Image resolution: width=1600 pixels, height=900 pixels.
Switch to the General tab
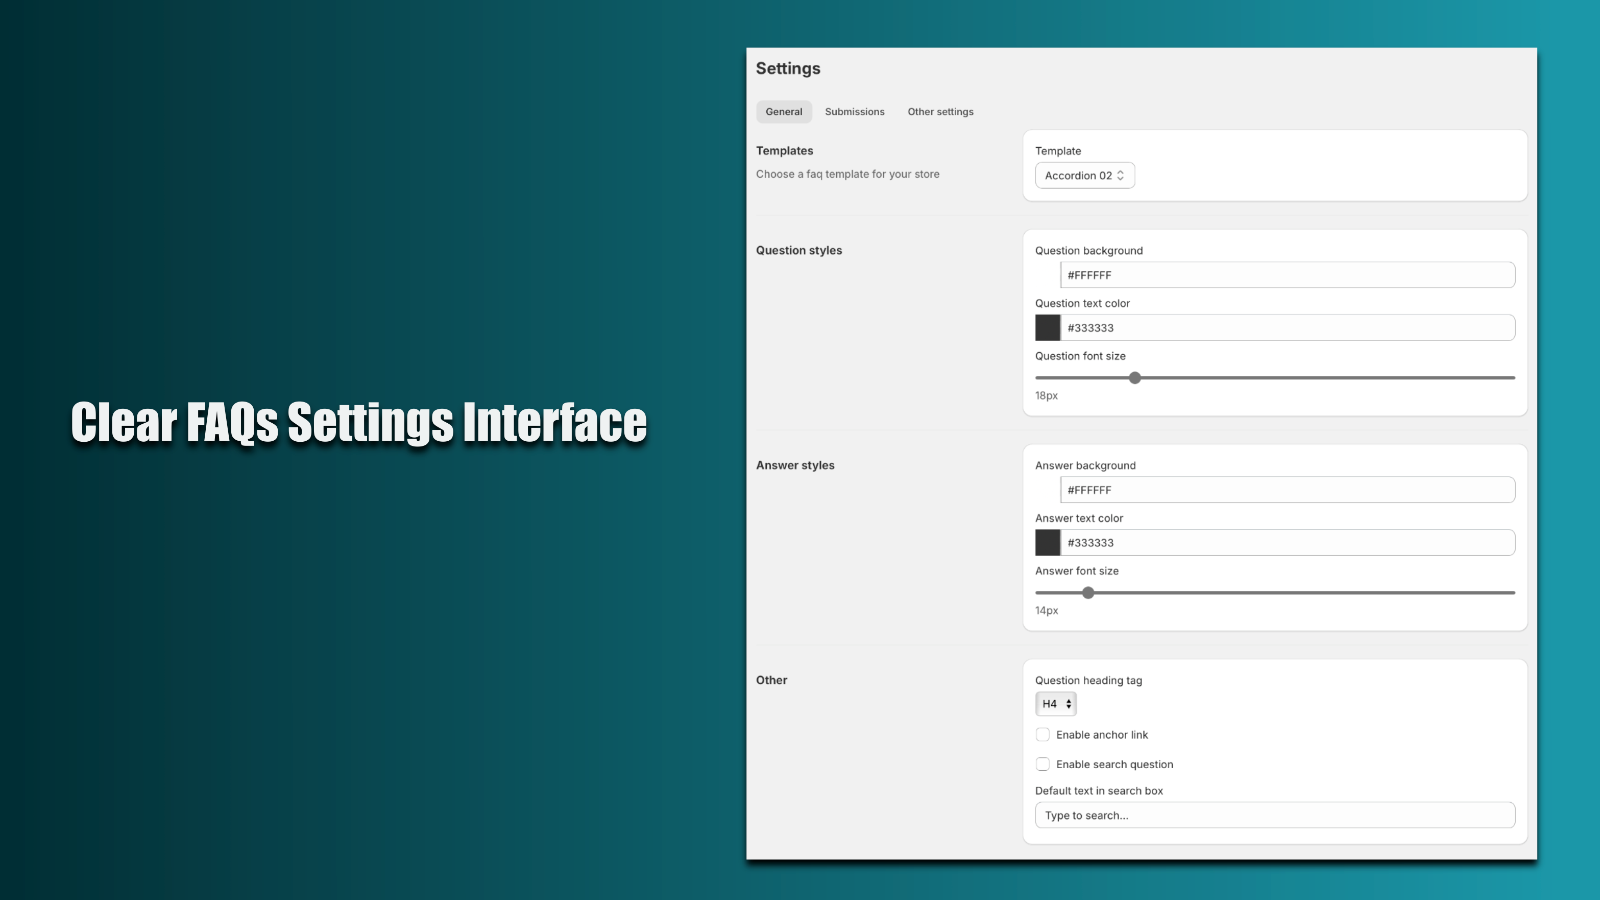tap(784, 112)
